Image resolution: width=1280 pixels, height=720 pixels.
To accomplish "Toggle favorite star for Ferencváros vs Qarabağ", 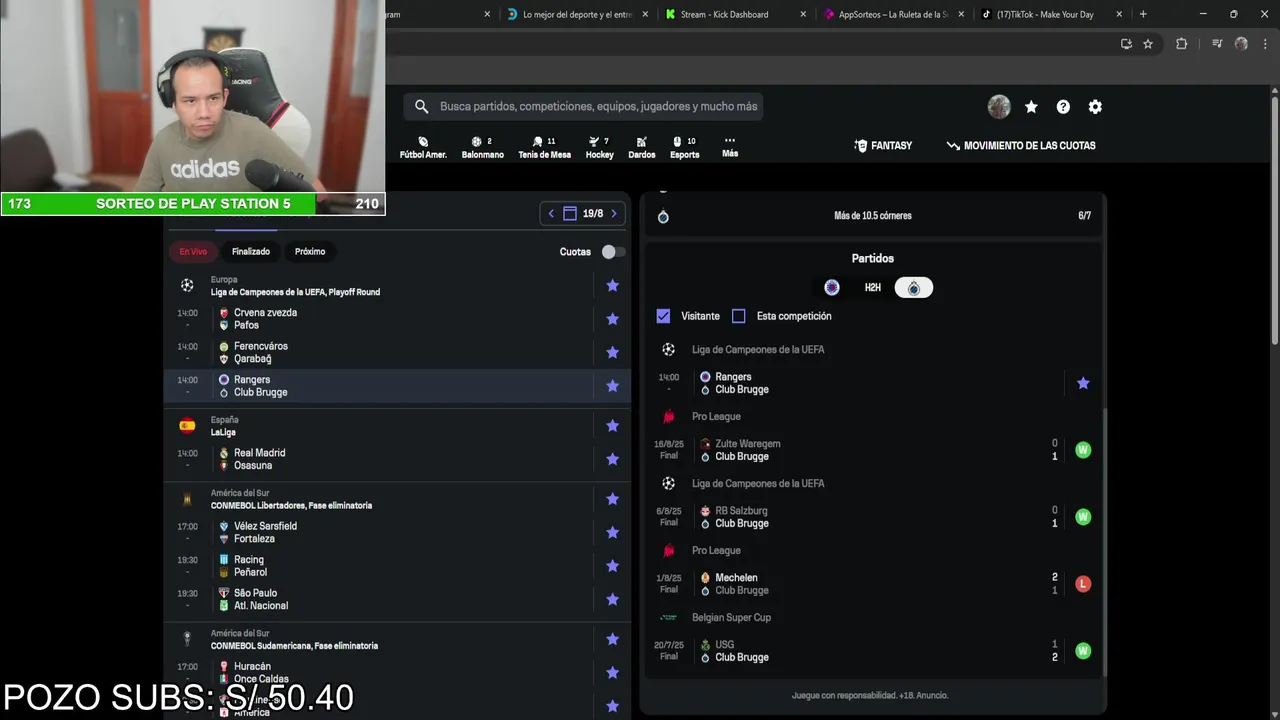I will pos(613,352).
